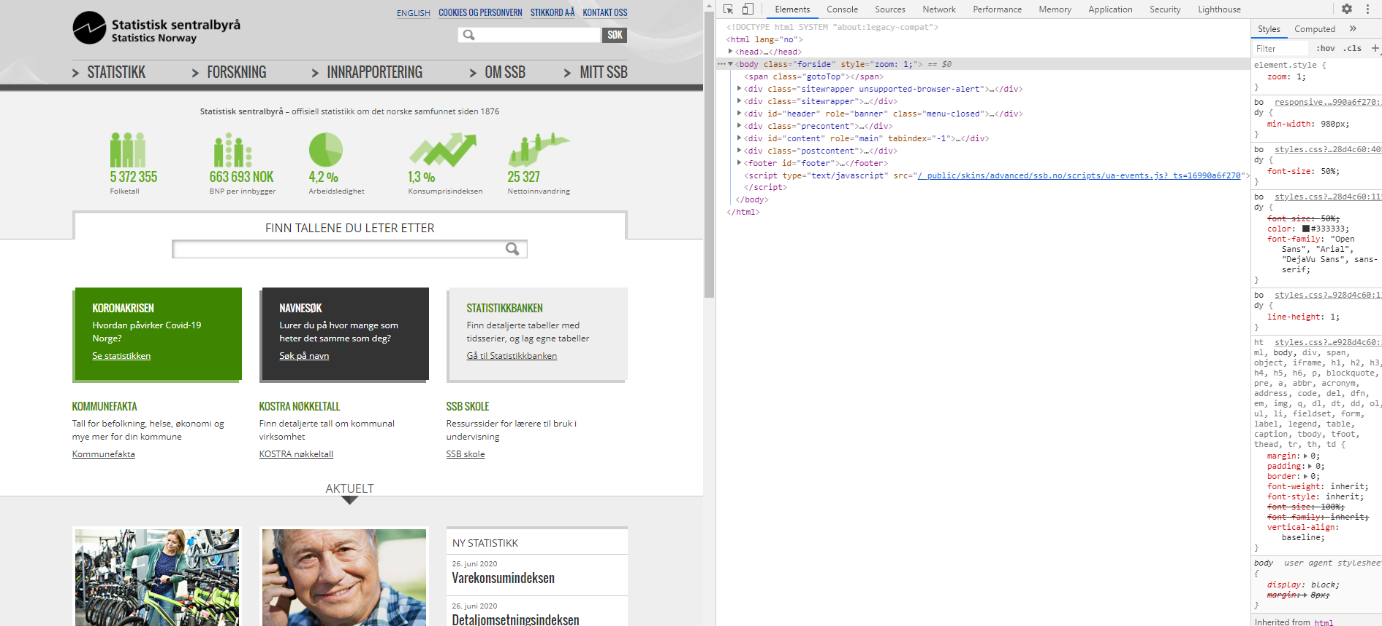Open the Network tab
This screenshot has height=626, width=1382.
[x=939, y=9]
